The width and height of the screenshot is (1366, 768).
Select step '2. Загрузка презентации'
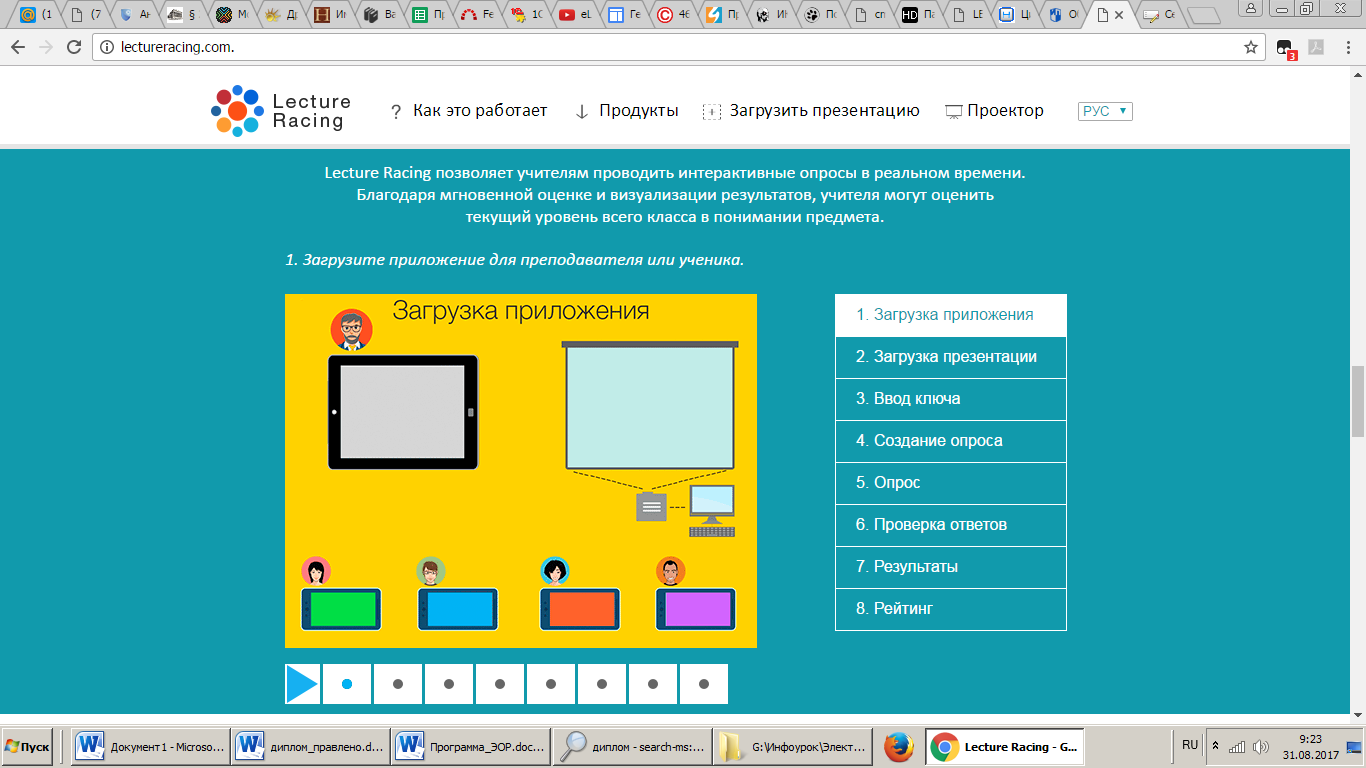pos(951,357)
